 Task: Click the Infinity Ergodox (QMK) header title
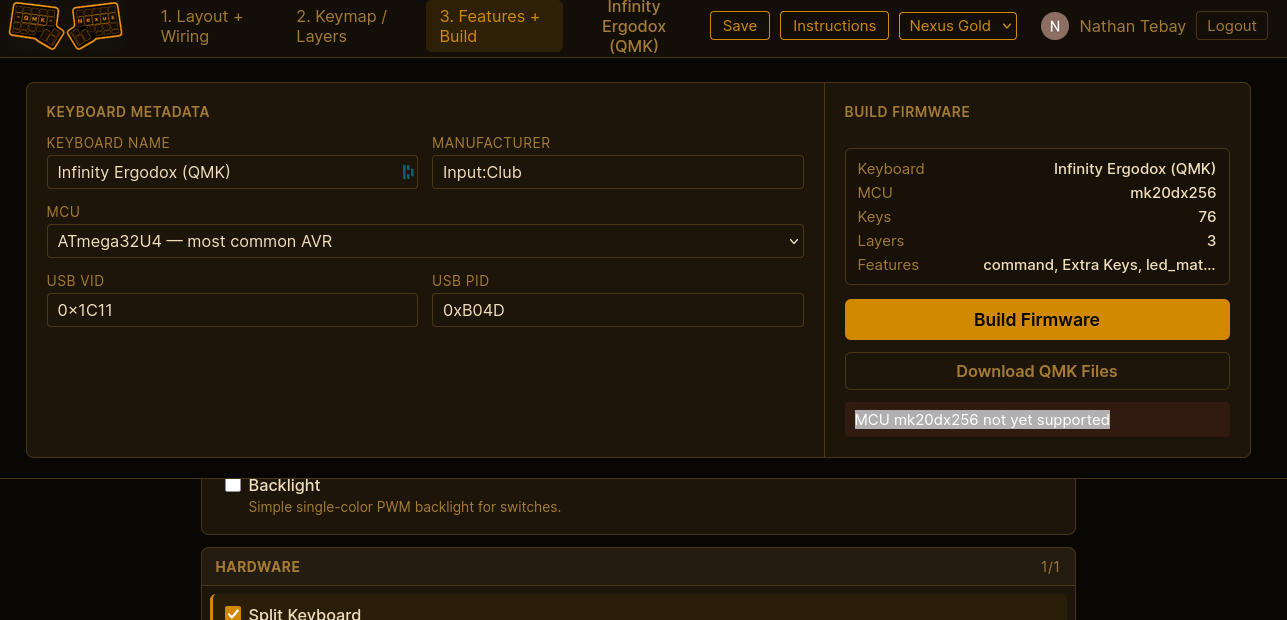click(x=634, y=26)
